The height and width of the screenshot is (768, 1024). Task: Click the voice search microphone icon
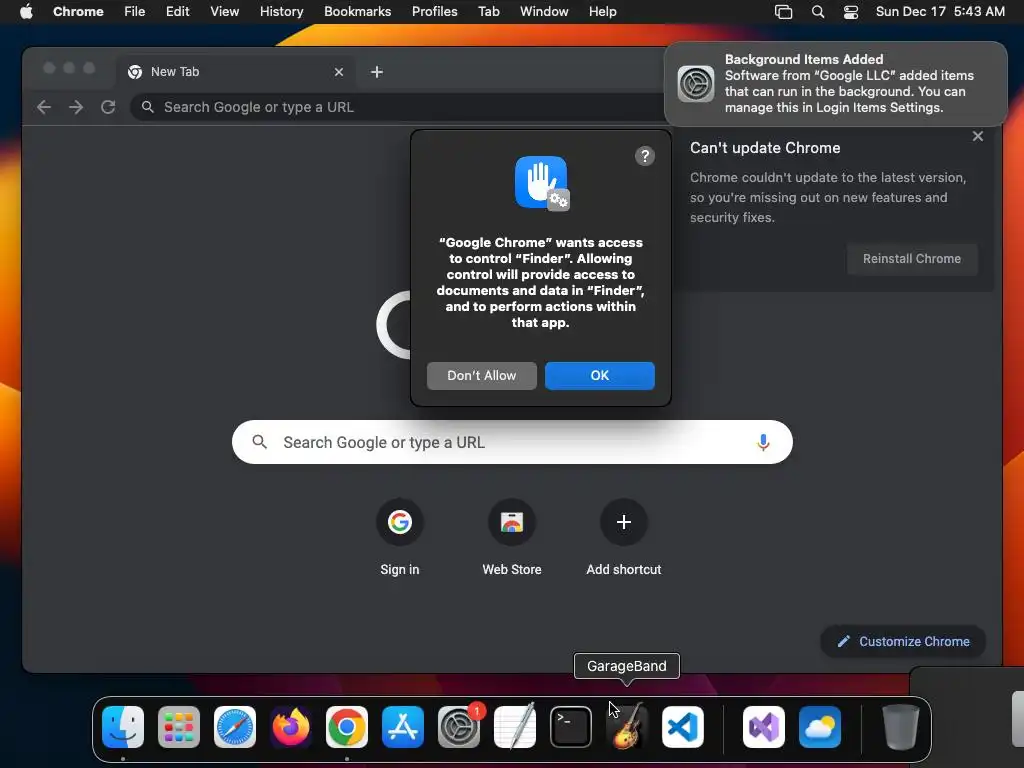(x=763, y=442)
